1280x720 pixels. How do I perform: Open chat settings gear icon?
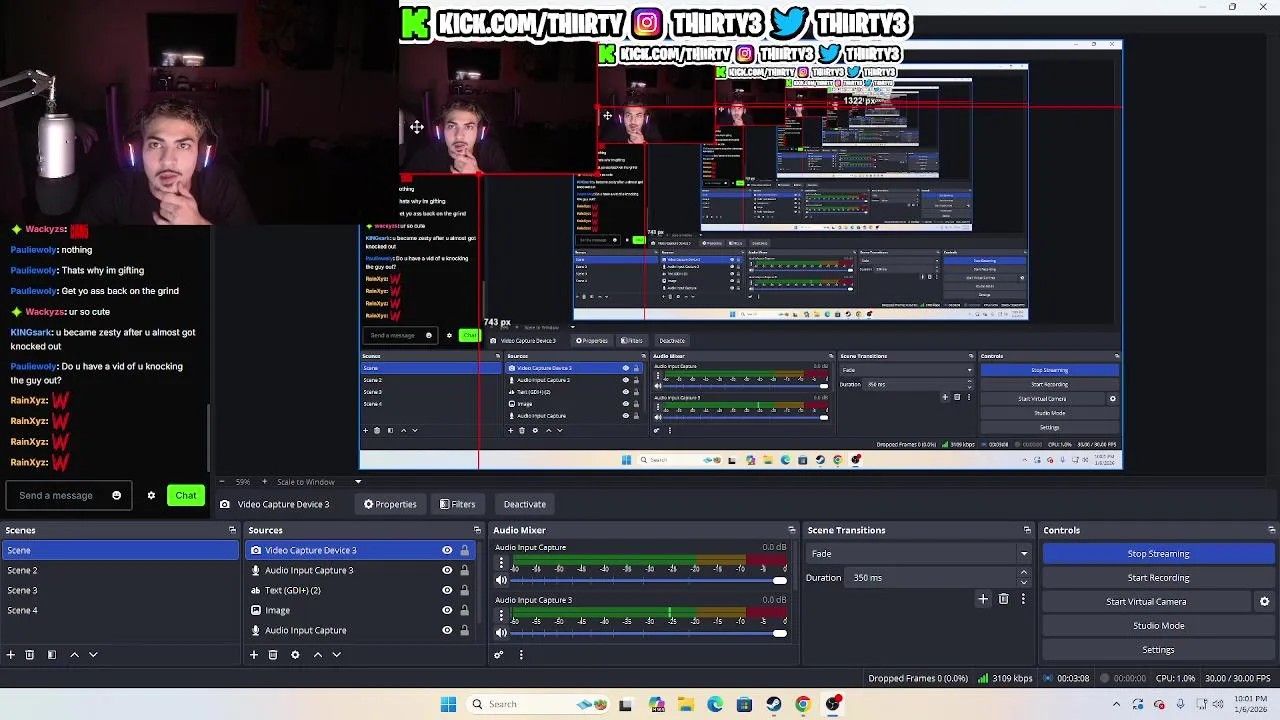151,495
